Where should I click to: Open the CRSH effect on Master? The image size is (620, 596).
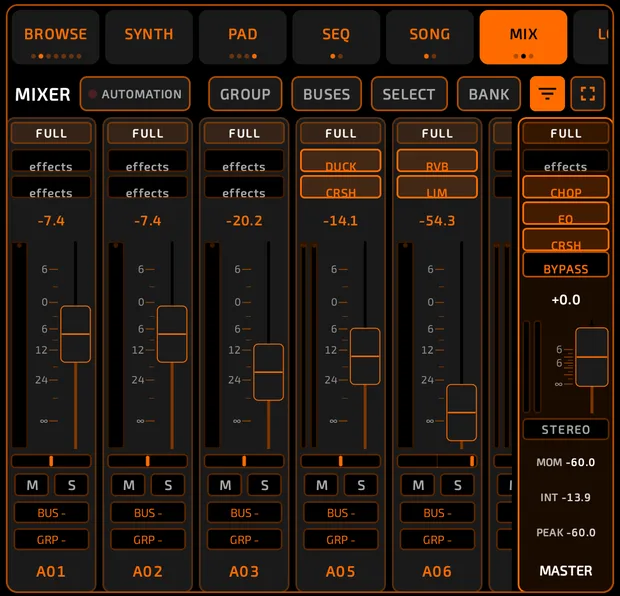[566, 240]
